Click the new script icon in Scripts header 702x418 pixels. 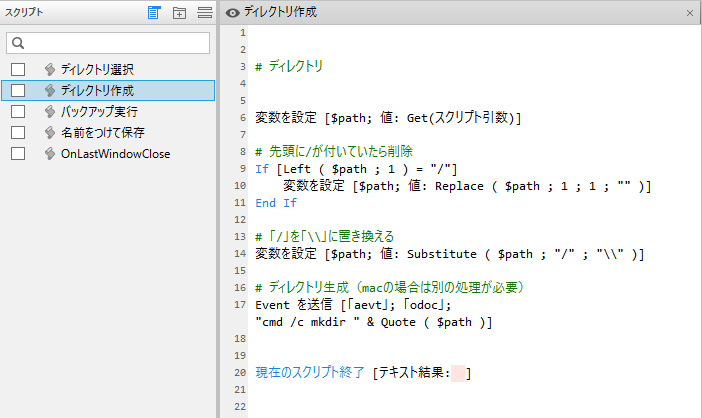154,13
